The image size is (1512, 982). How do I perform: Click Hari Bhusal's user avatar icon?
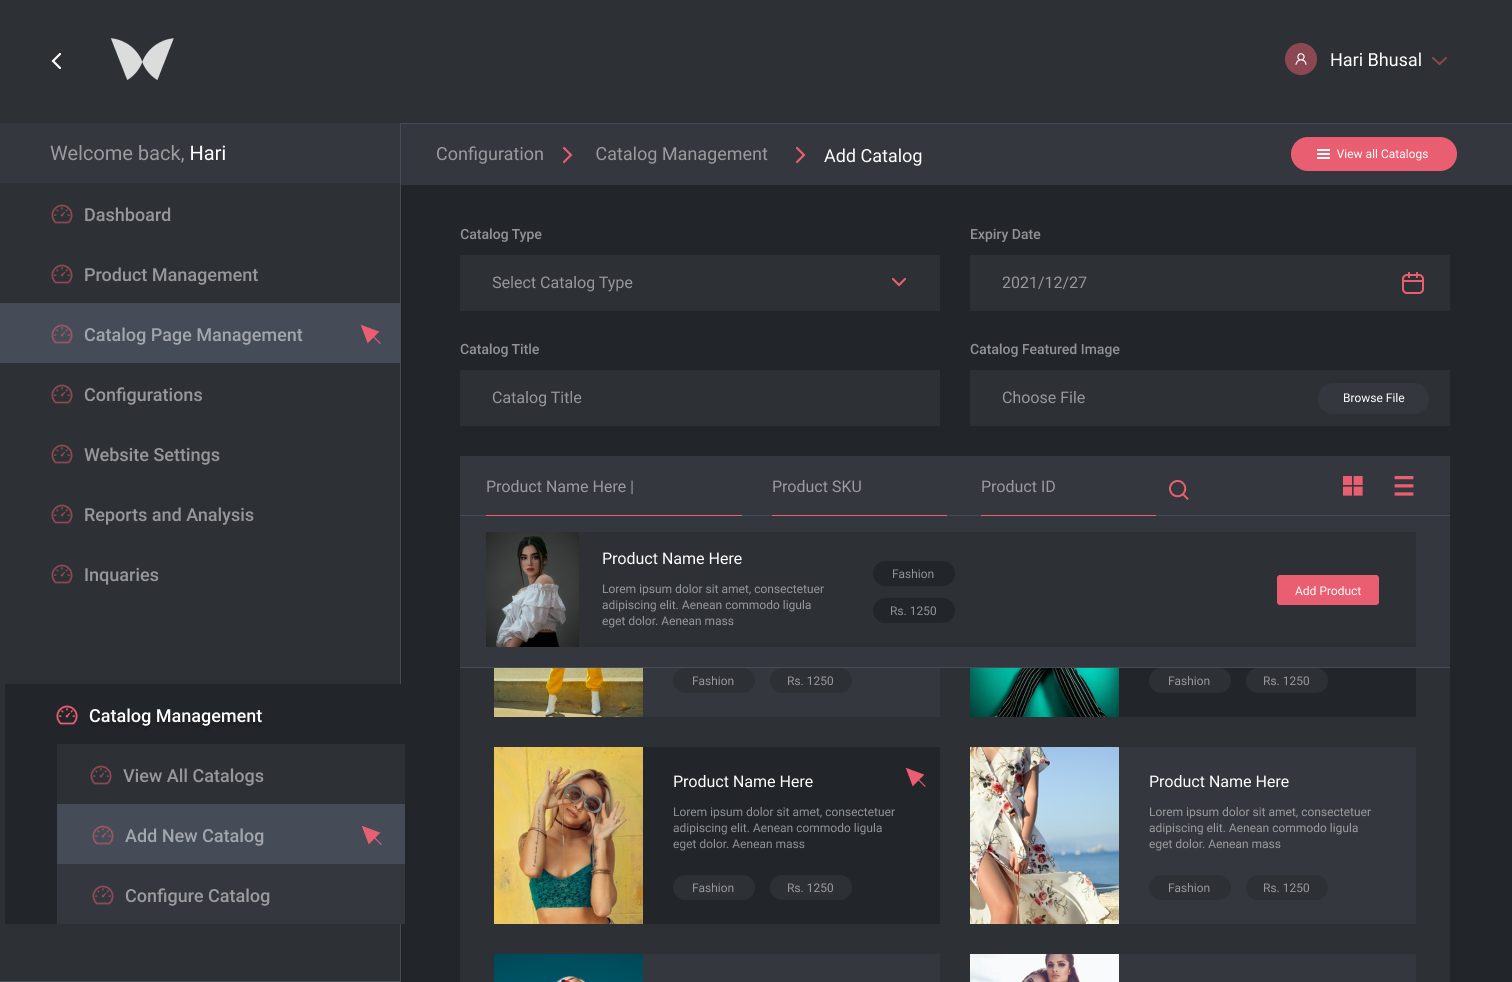[x=1300, y=60]
